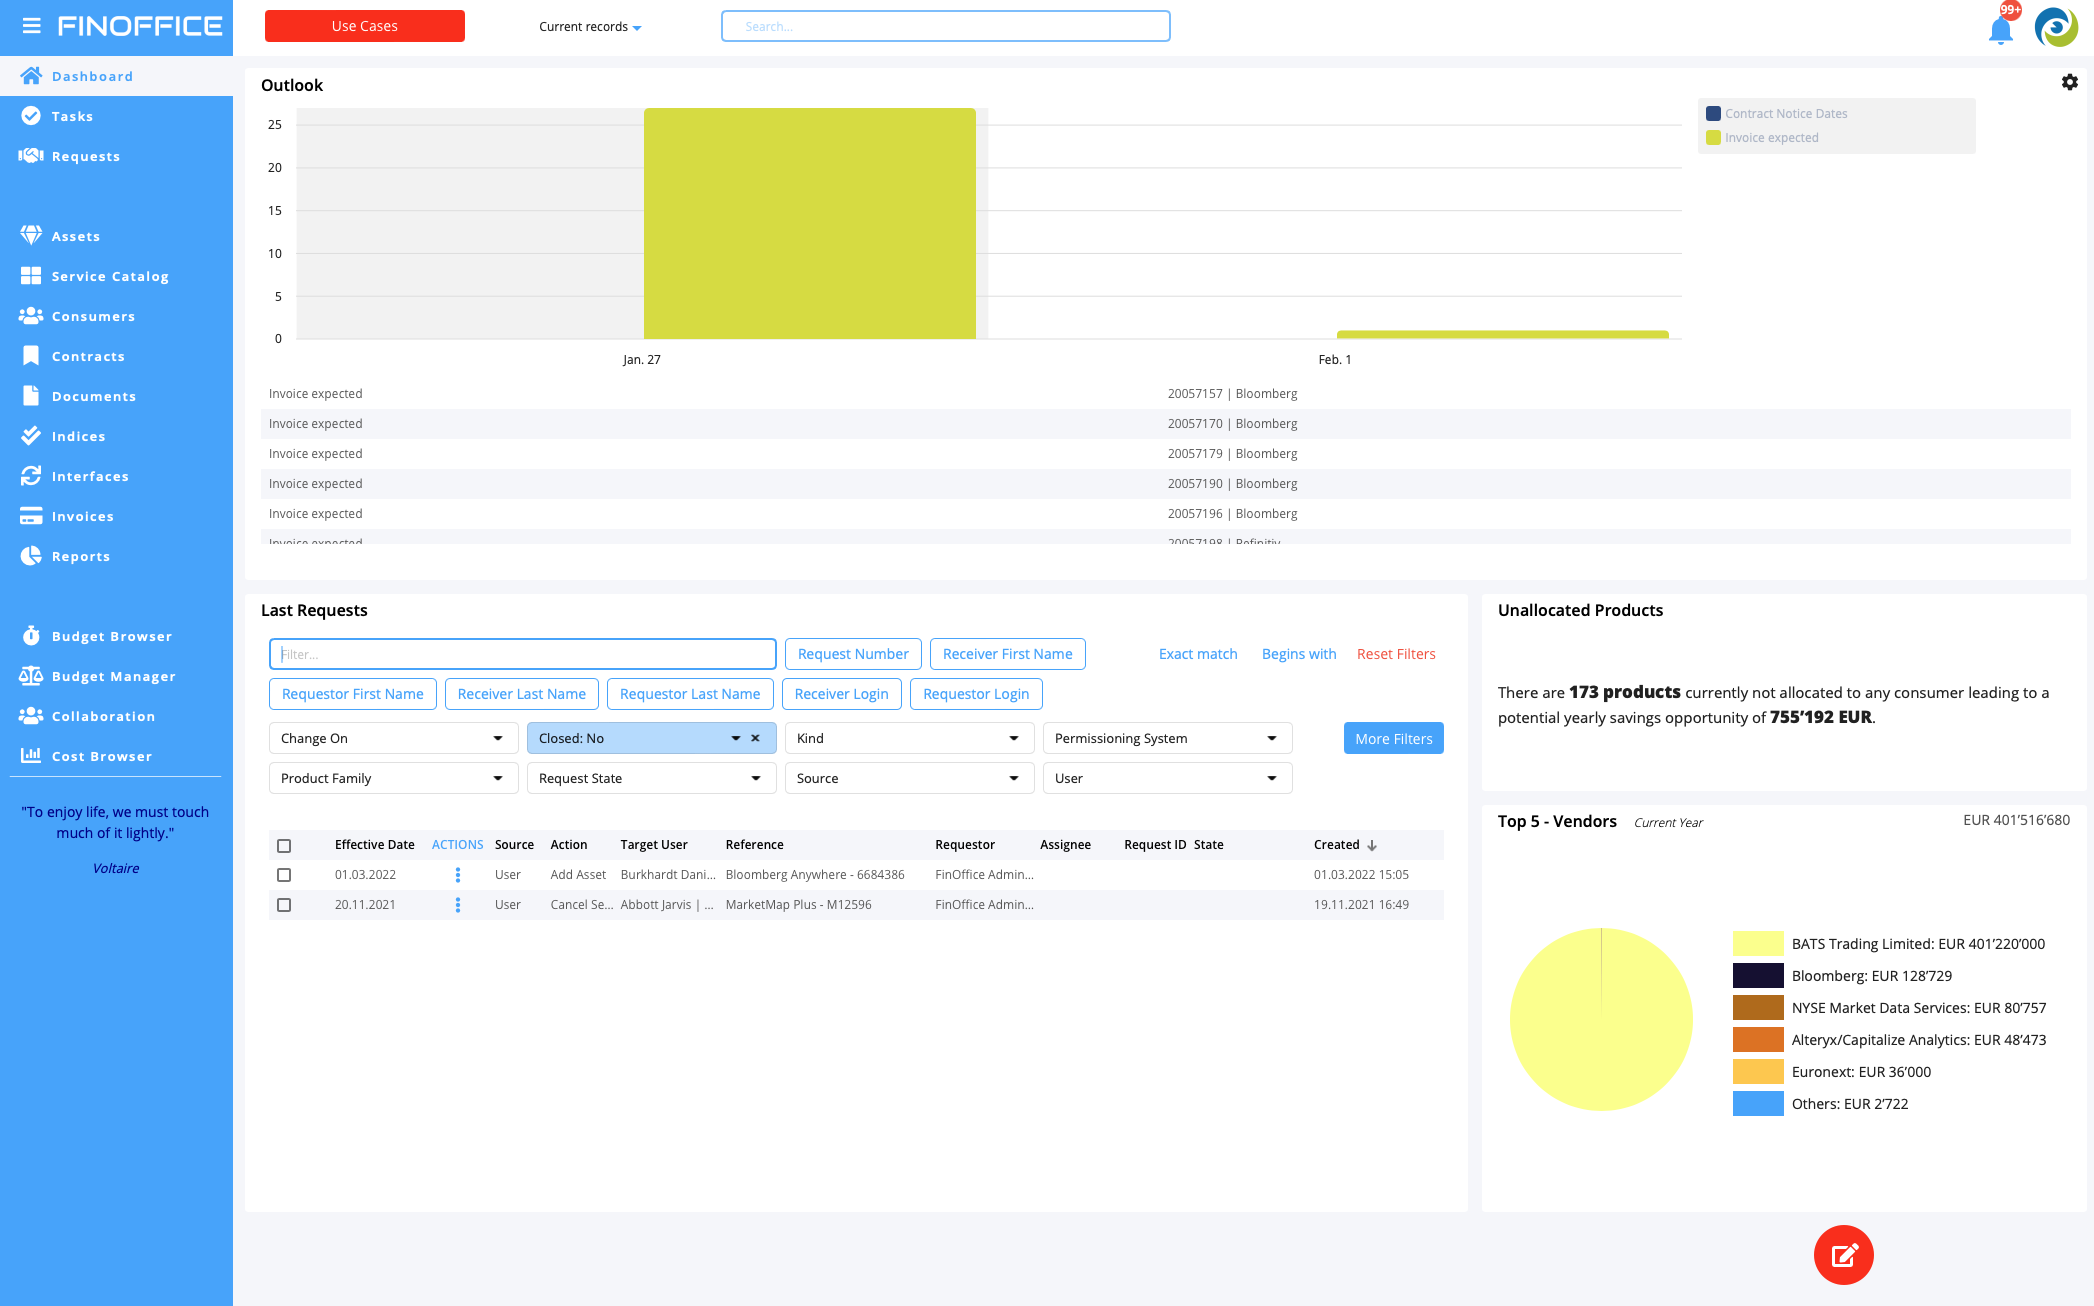Open the user profile avatar
2094x1306 pixels.
pos(2057,27)
